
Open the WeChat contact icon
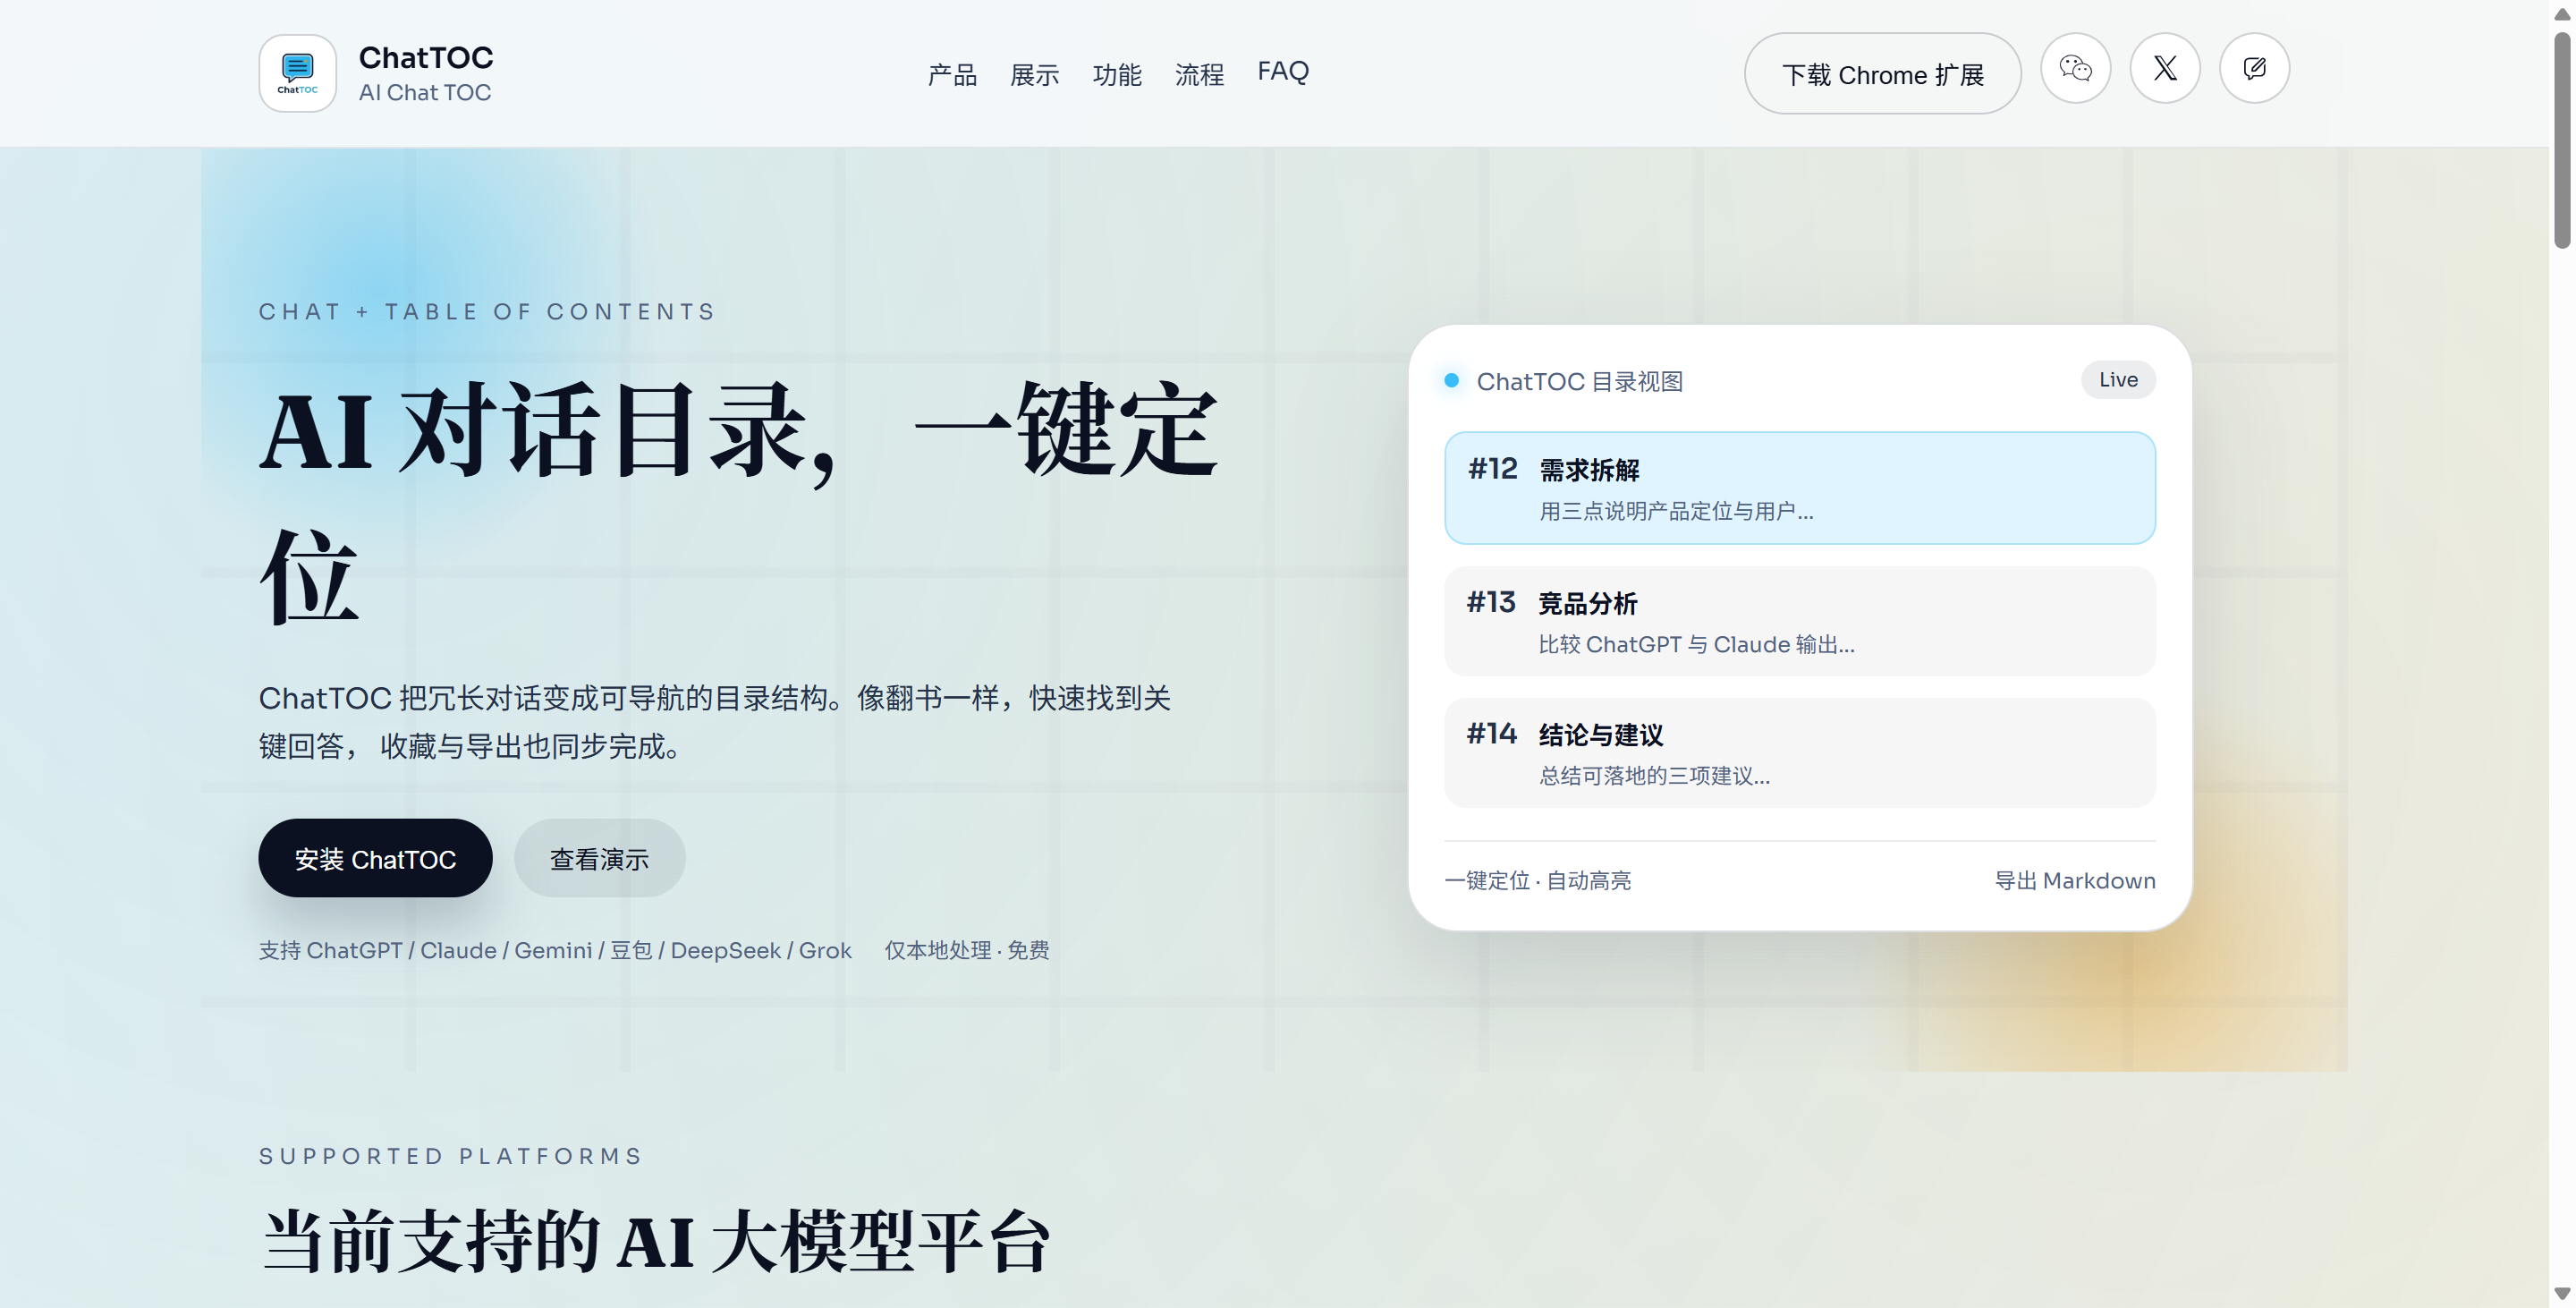[x=2075, y=69]
